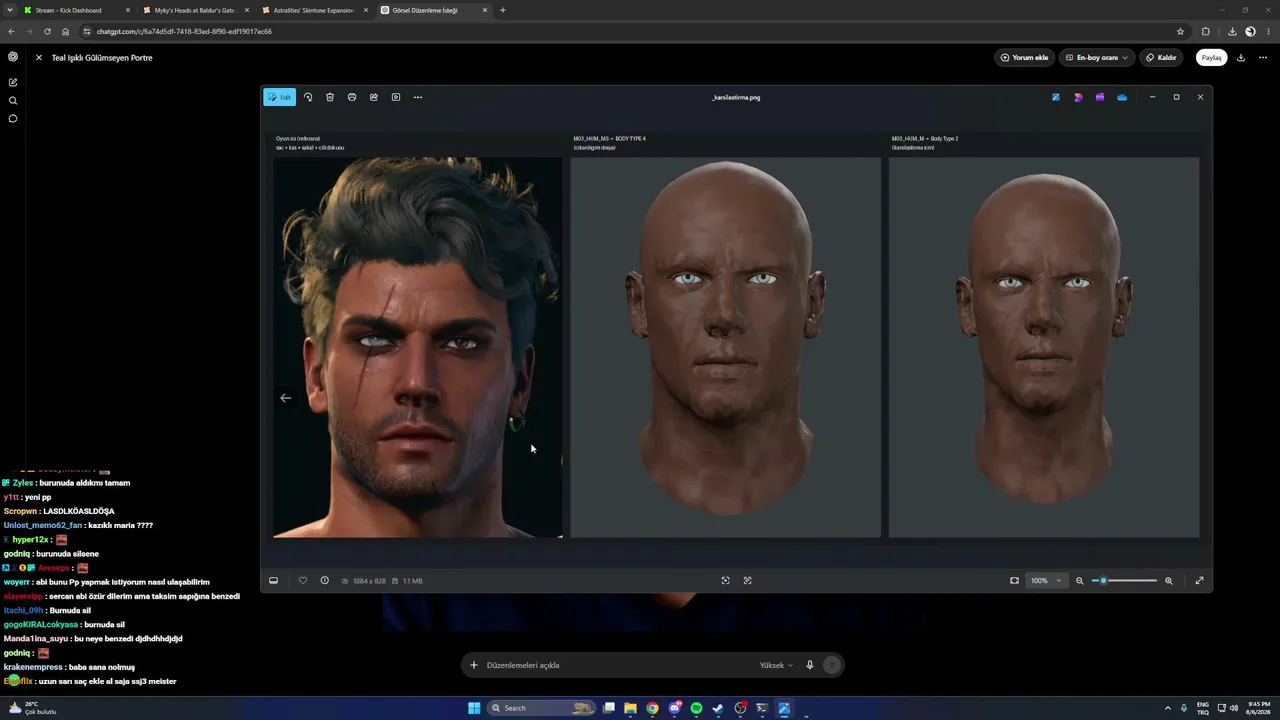Screen dimensions: 1280x720
Task: Show hidden system tray icons
Action: 1166,708
